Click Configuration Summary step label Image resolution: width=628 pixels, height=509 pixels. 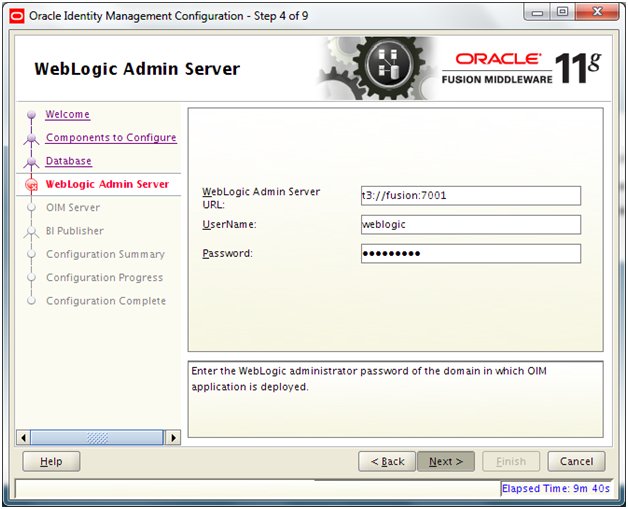105,254
